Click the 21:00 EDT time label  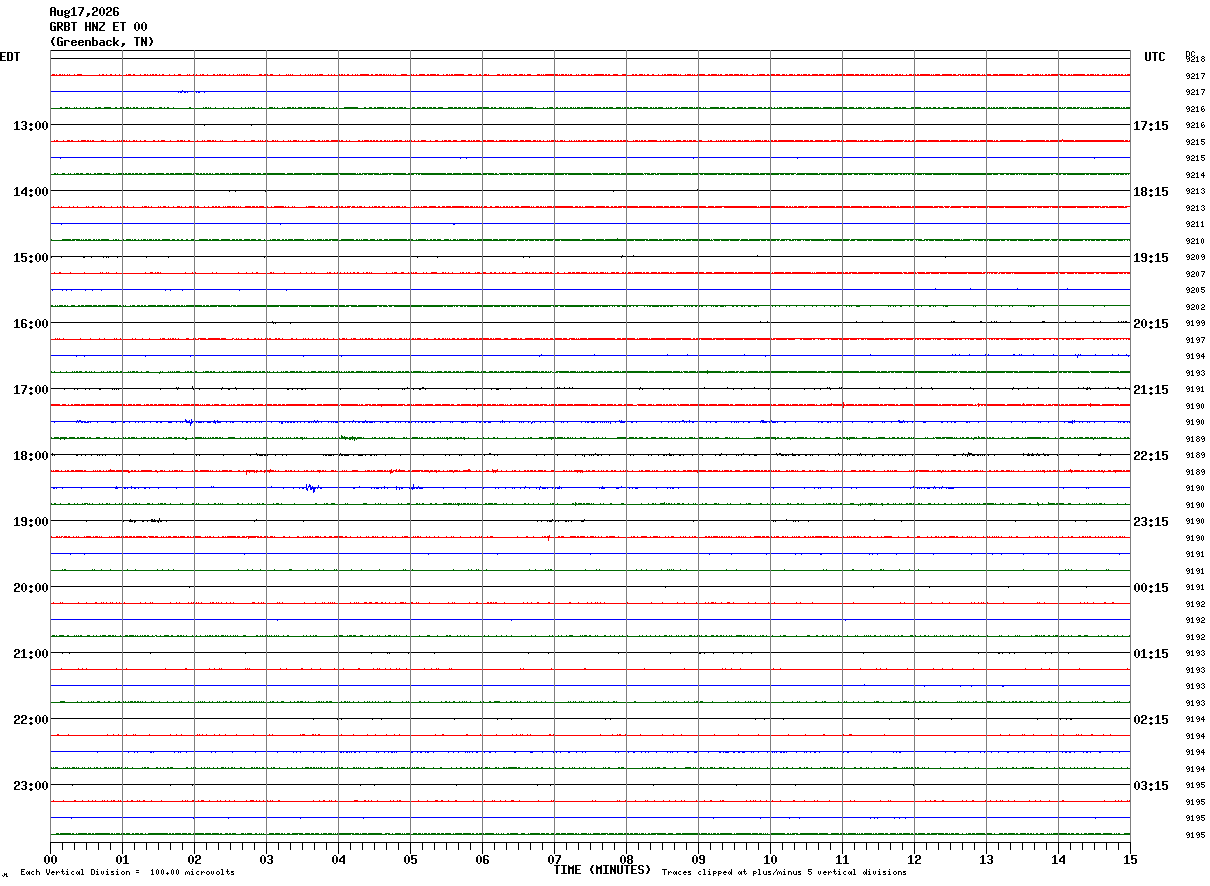point(30,654)
